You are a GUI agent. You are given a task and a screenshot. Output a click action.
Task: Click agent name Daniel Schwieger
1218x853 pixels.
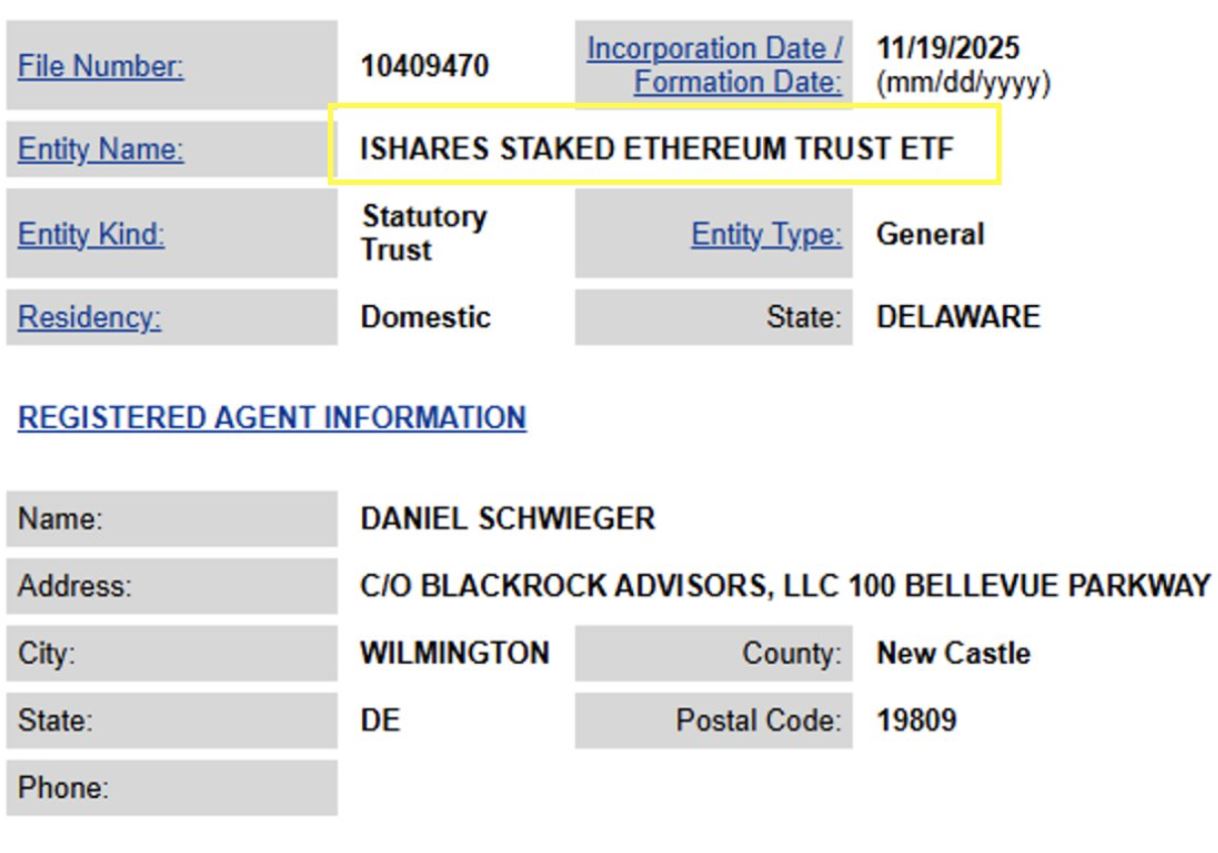(x=508, y=519)
